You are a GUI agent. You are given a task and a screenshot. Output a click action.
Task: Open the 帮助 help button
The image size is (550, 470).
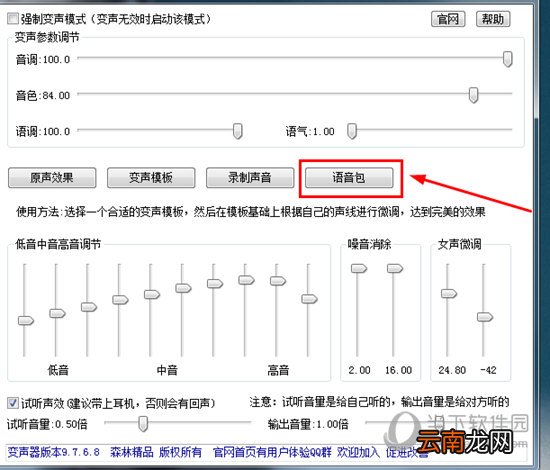(x=493, y=19)
